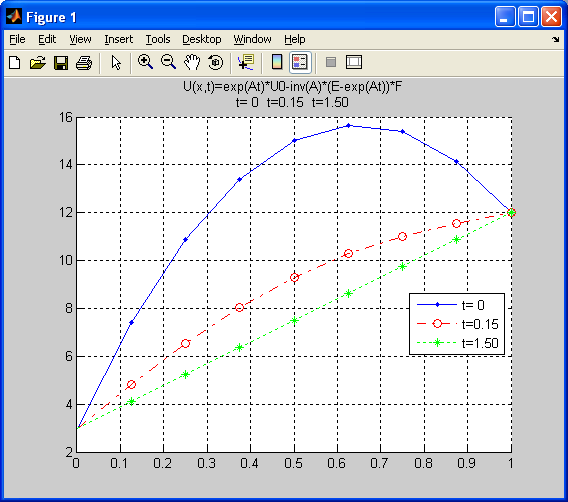Viewport: 568px width, 502px height.
Task: Insert a colorbar from the toolbar
Action: click(x=277, y=62)
